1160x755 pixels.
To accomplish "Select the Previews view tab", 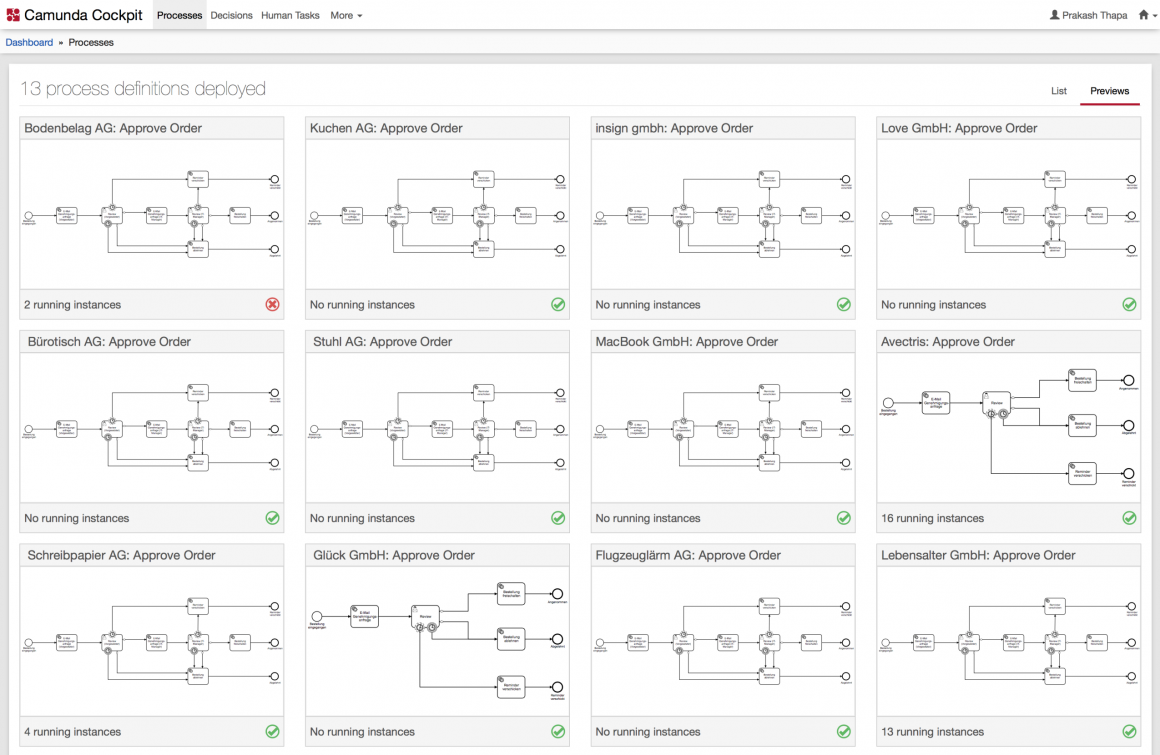I will (1109, 91).
